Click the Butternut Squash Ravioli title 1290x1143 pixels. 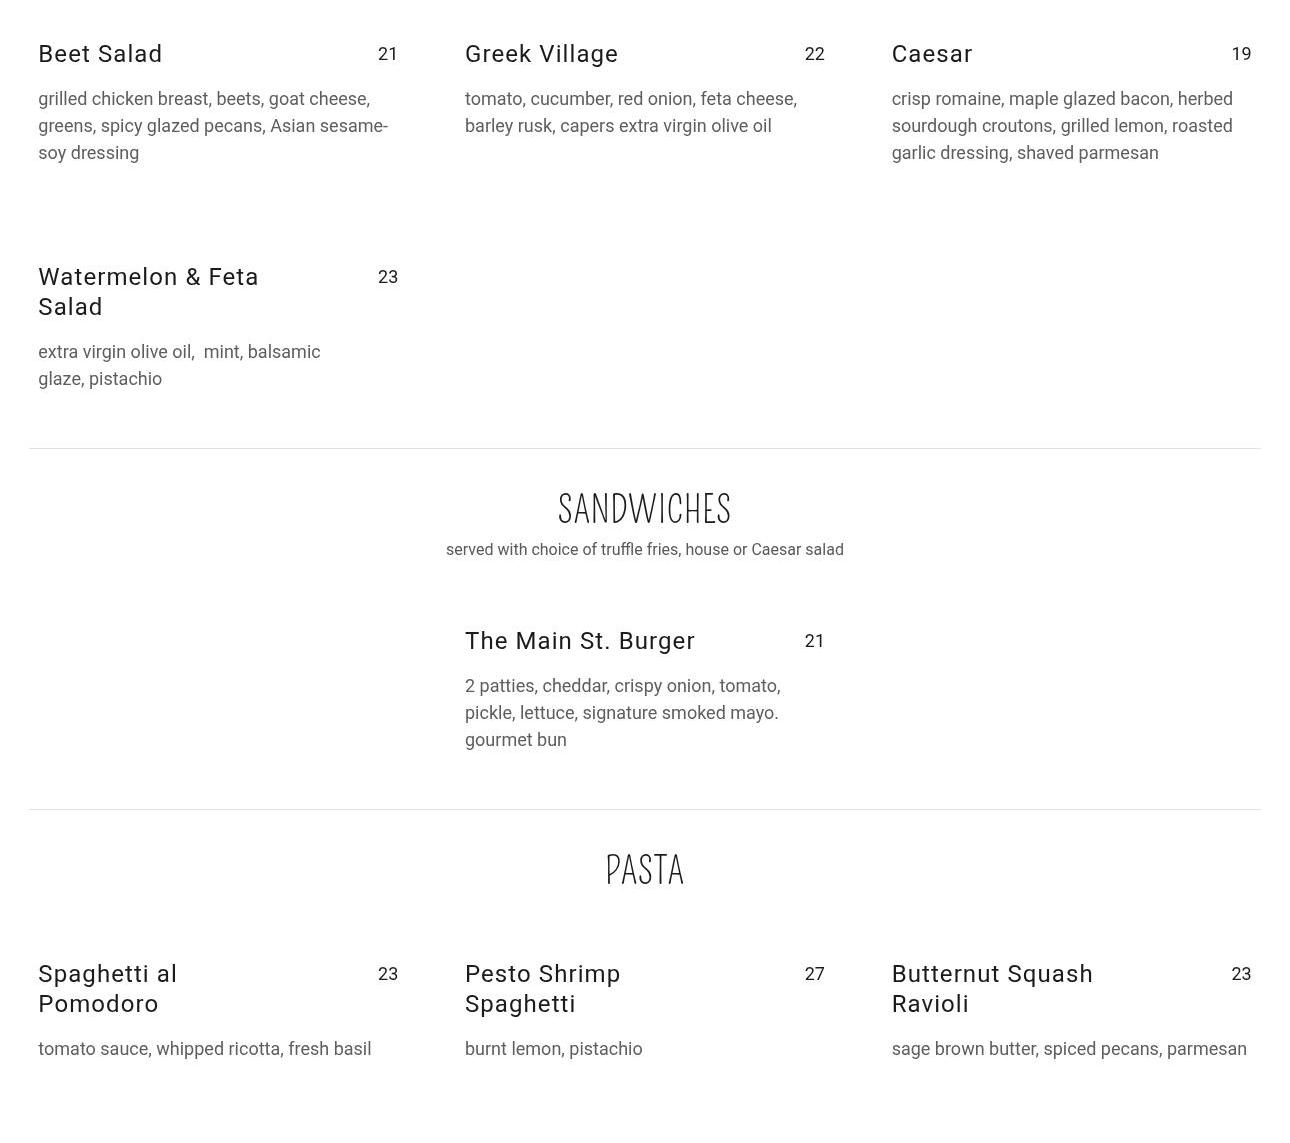[991, 988]
